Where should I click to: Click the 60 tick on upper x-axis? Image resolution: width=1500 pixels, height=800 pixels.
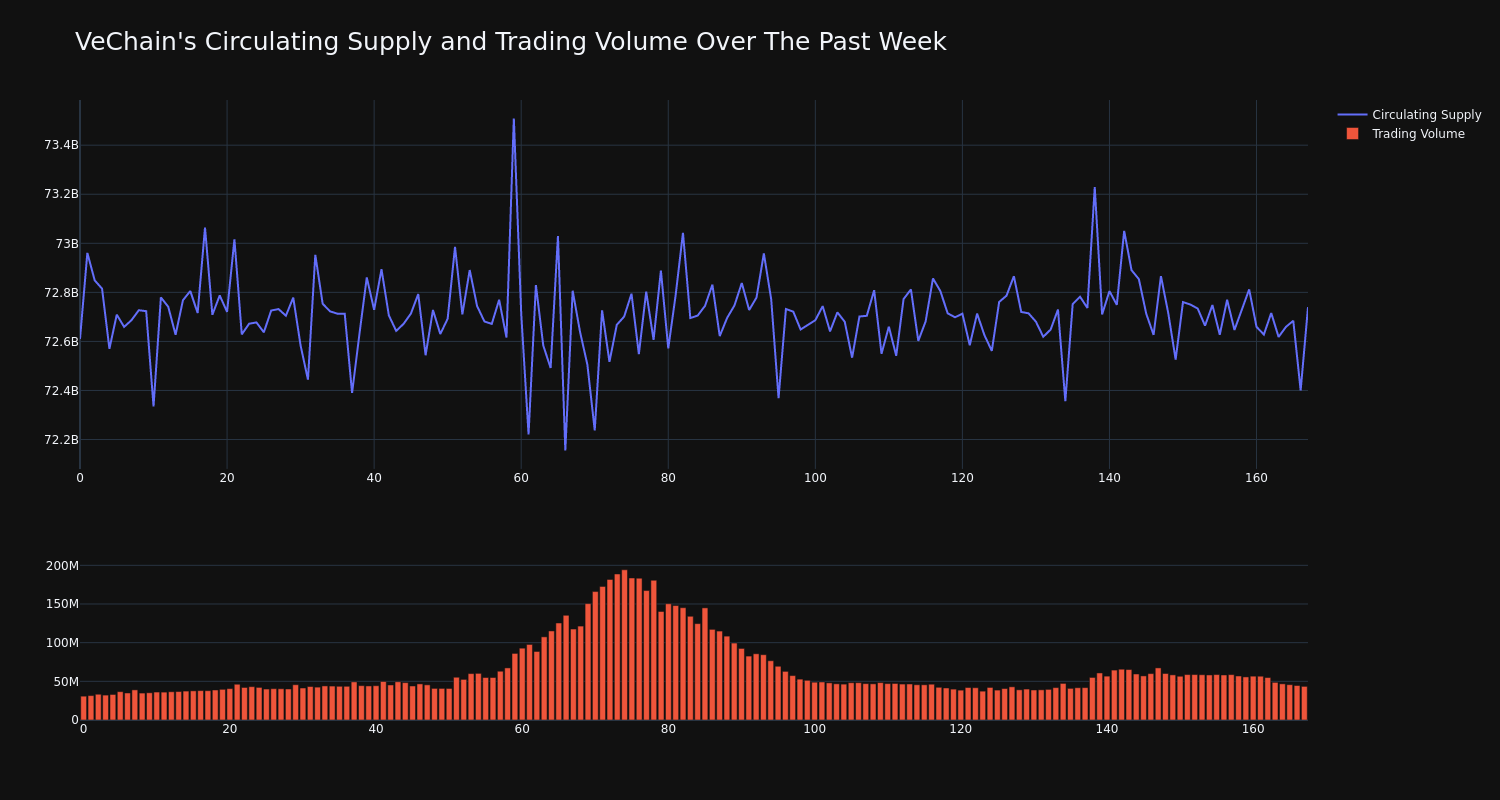pos(521,478)
